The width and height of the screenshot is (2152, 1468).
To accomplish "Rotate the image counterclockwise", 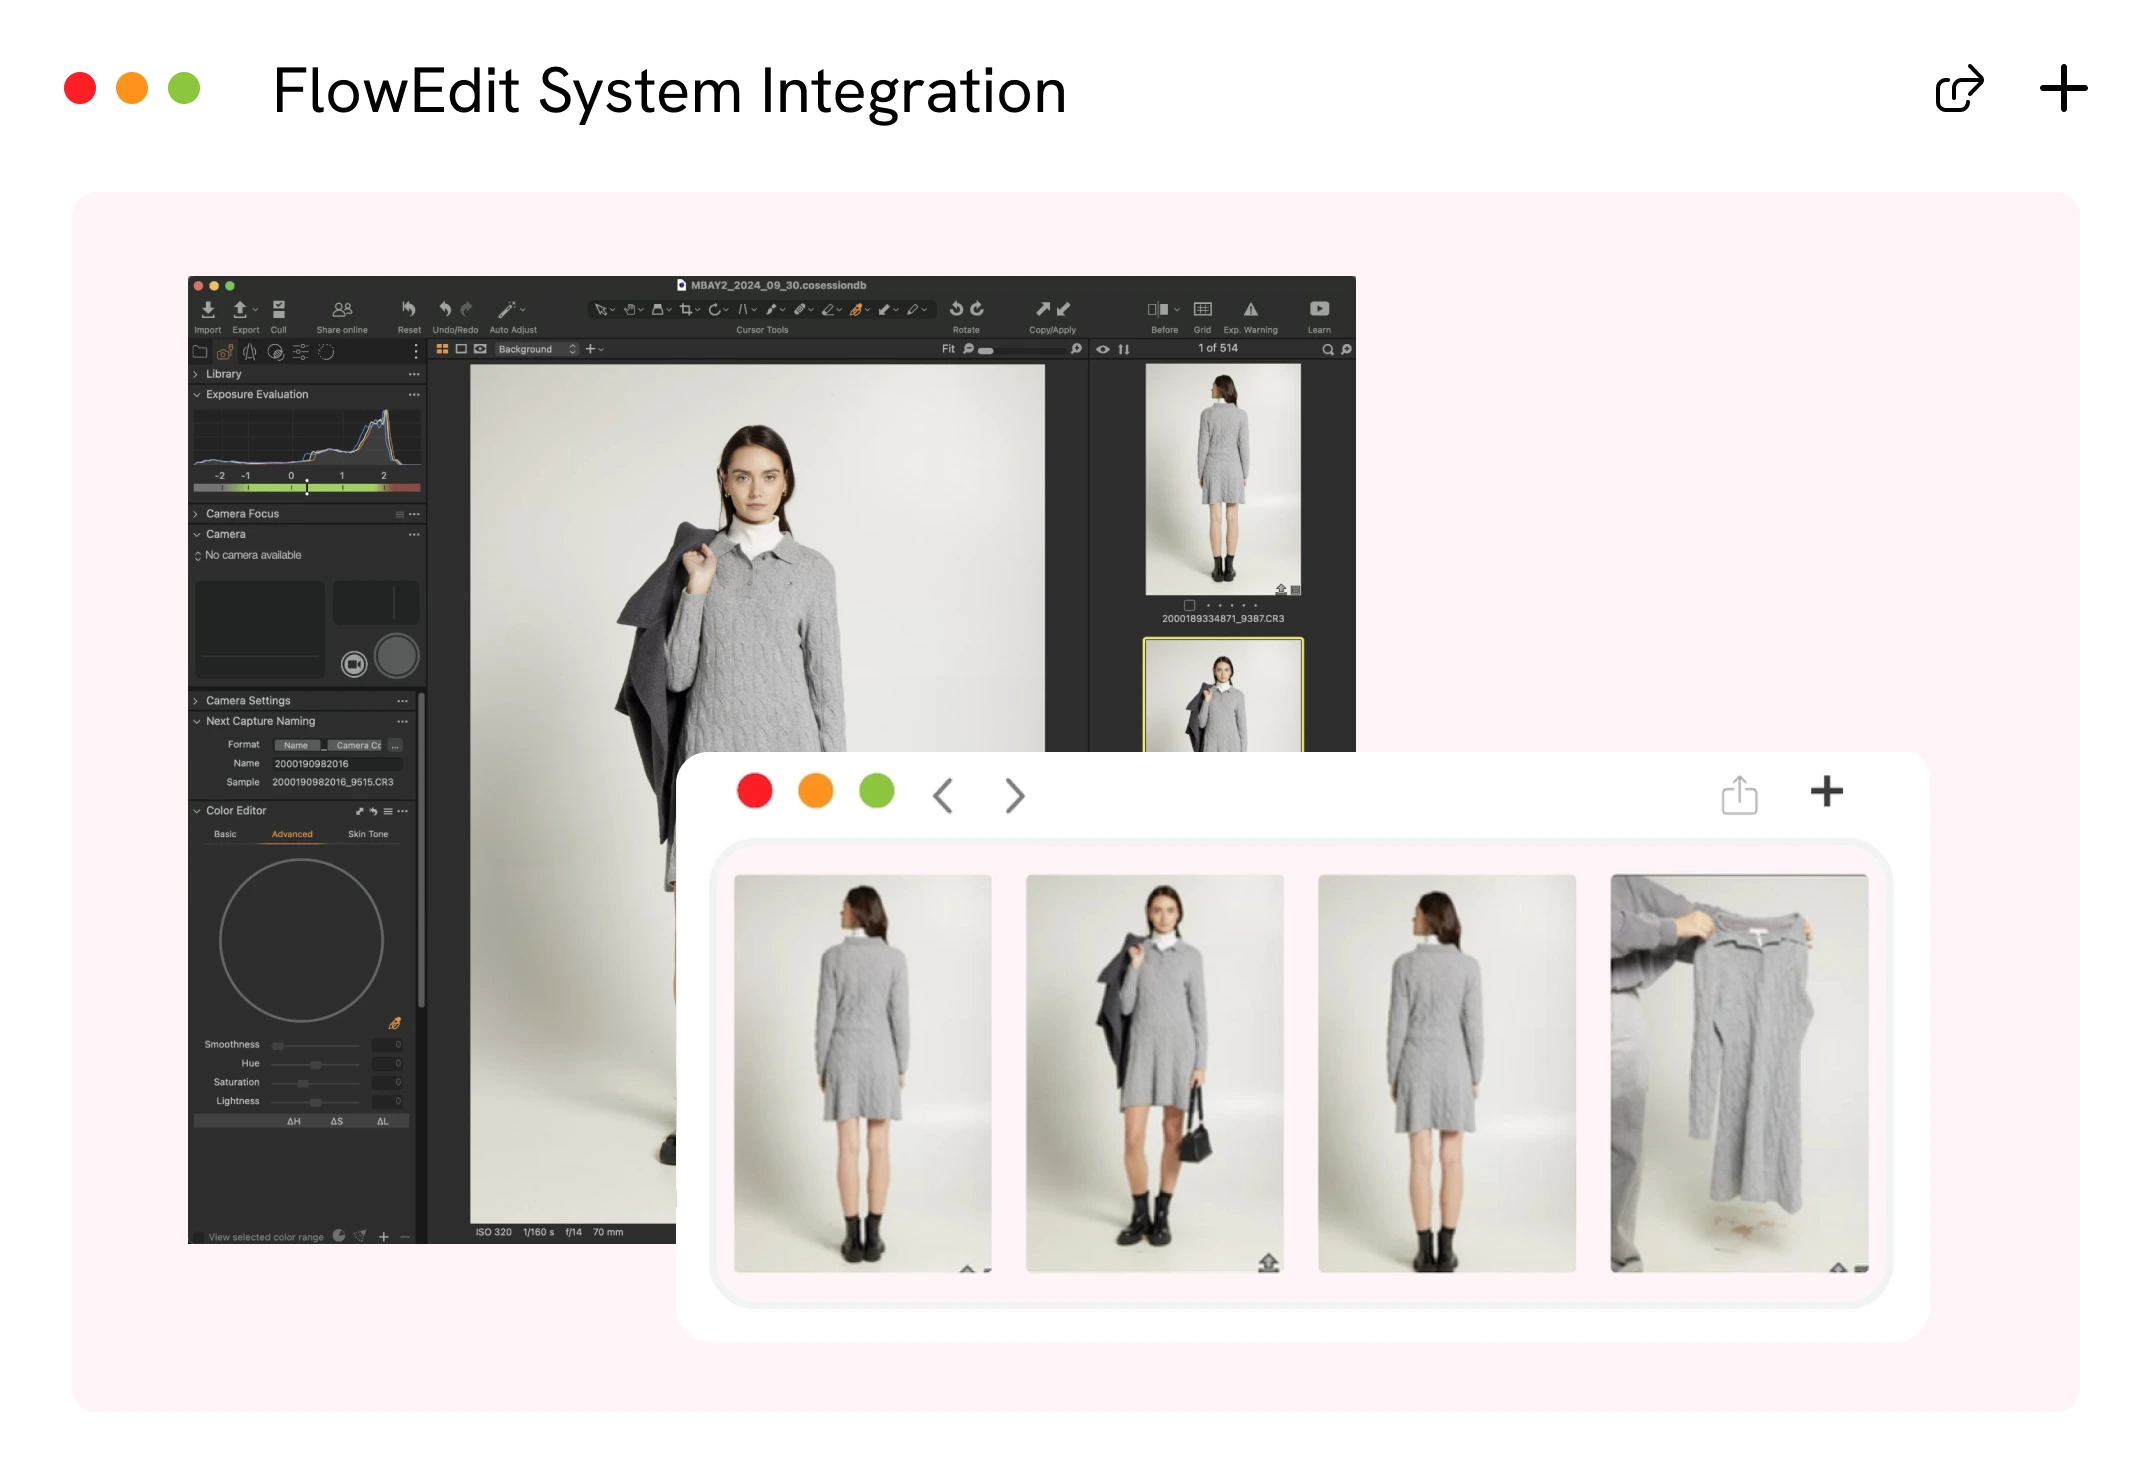I will point(957,309).
